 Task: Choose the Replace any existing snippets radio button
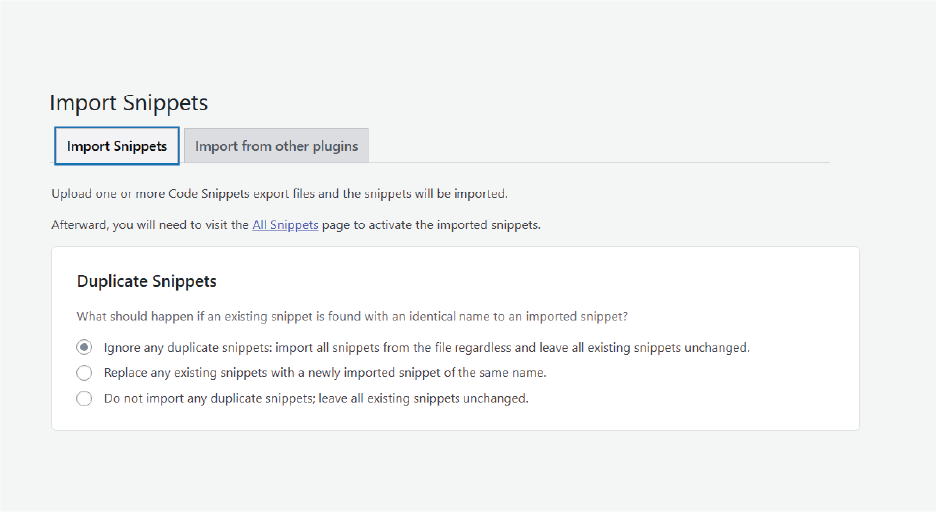click(84, 373)
